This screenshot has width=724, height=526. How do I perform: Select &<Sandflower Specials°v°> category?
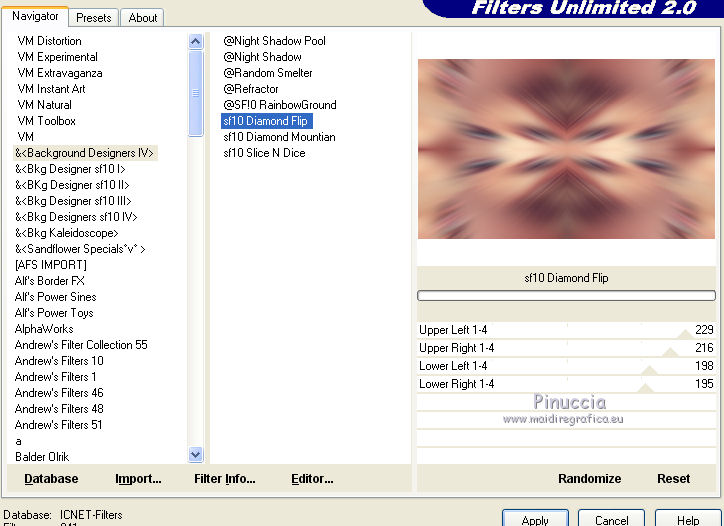tap(80, 249)
